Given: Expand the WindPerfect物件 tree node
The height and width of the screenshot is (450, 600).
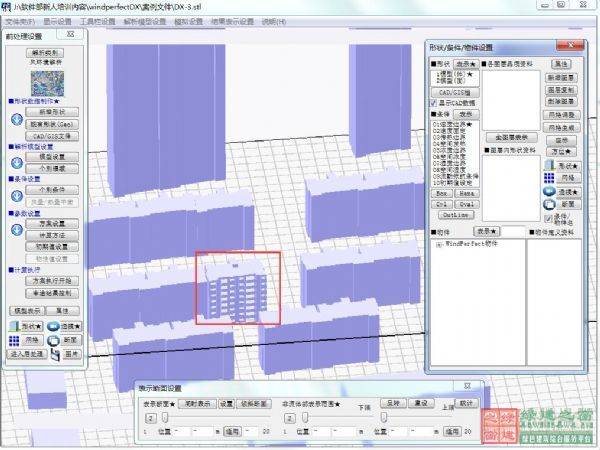Looking at the screenshot, I should 437,244.
